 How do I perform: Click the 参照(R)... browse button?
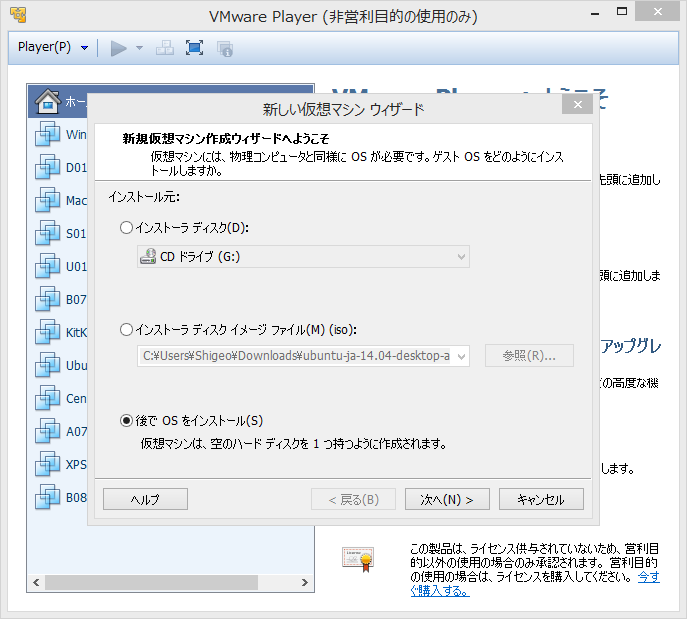[x=529, y=356]
